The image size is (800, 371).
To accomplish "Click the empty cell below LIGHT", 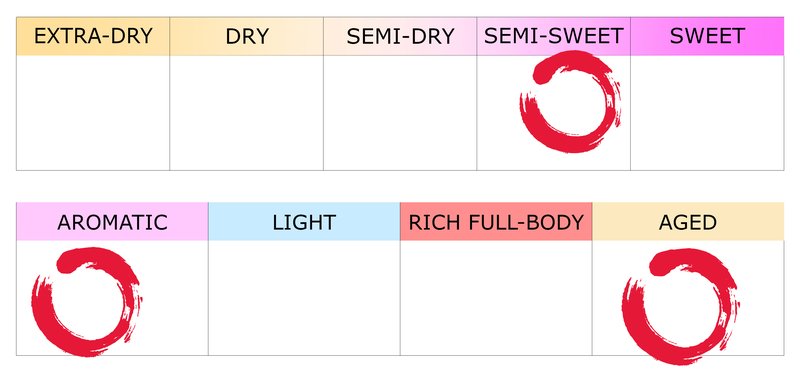I will pyautogui.click(x=304, y=298).
